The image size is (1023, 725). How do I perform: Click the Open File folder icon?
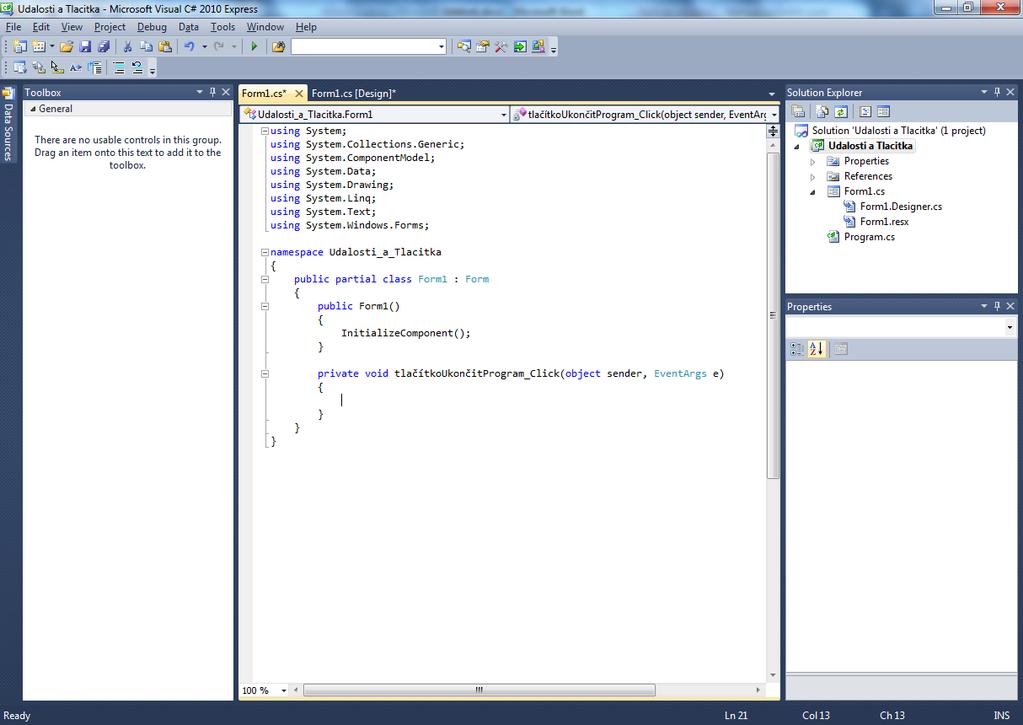click(66, 46)
